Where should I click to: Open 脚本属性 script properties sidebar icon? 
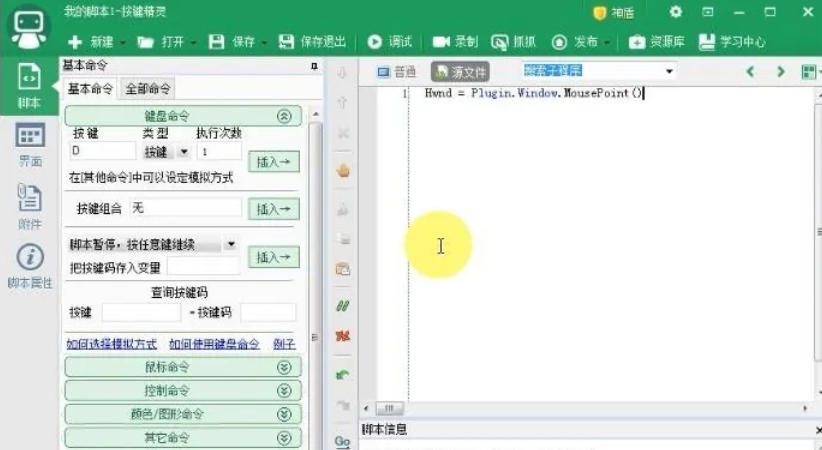[30, 265]
